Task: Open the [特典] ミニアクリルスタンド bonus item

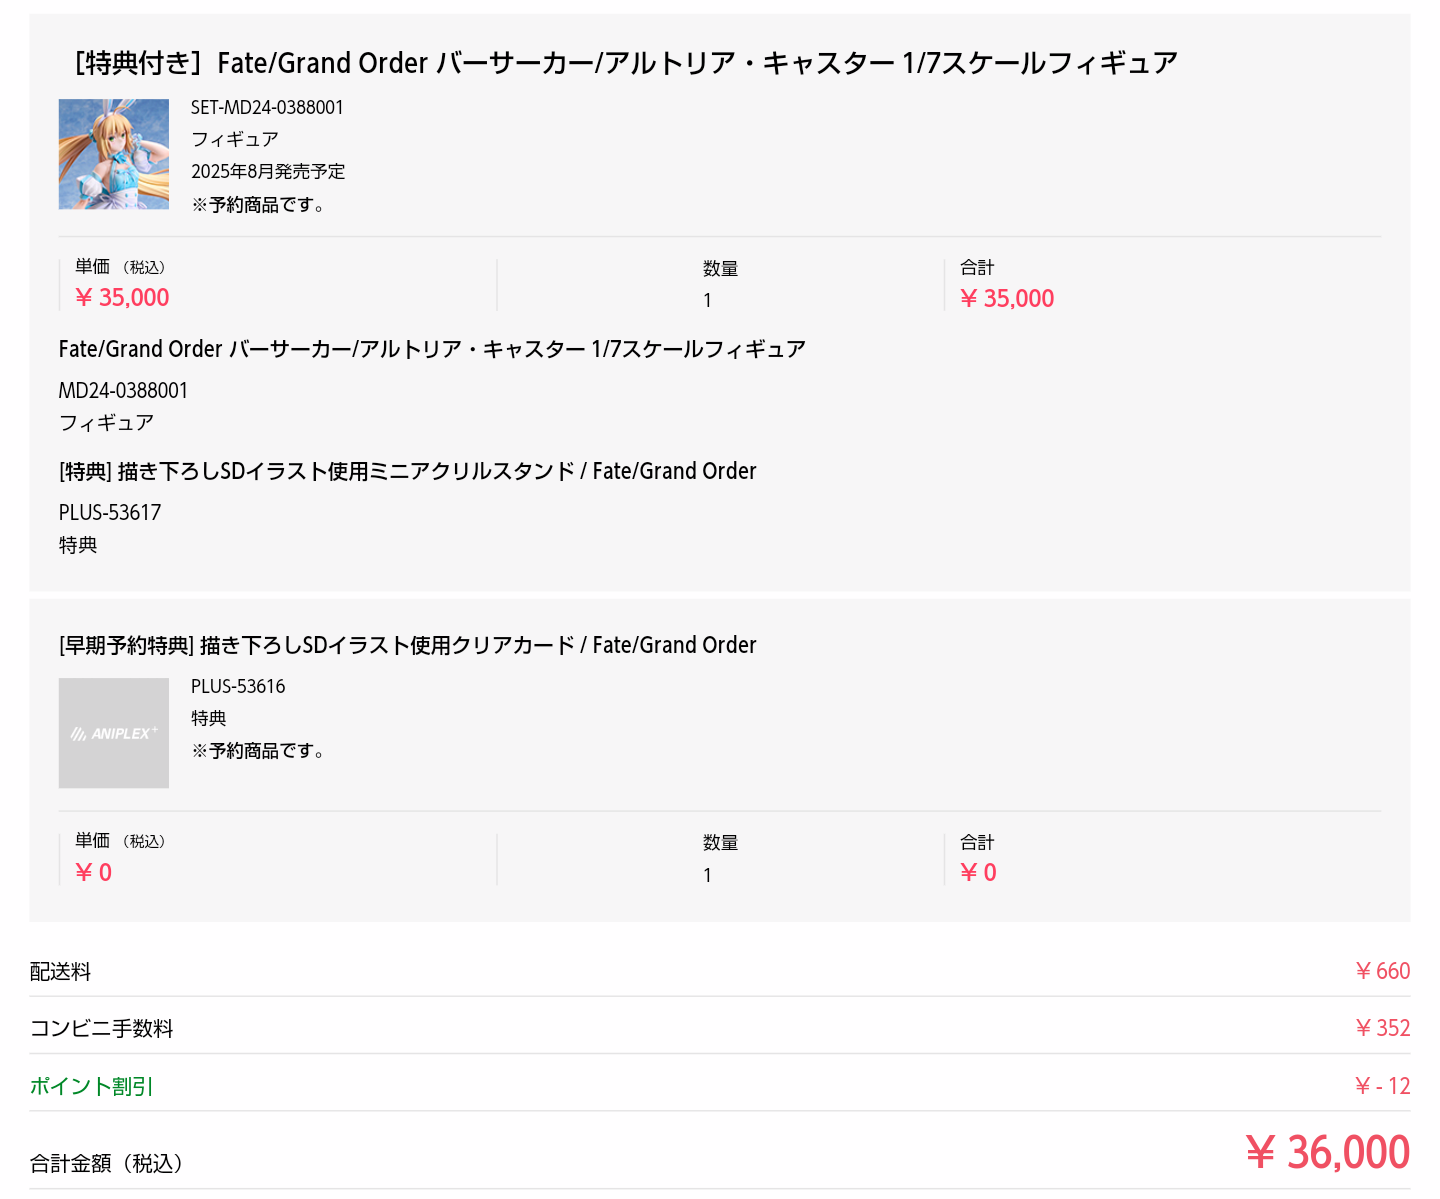Action: [x=407, y=471]
